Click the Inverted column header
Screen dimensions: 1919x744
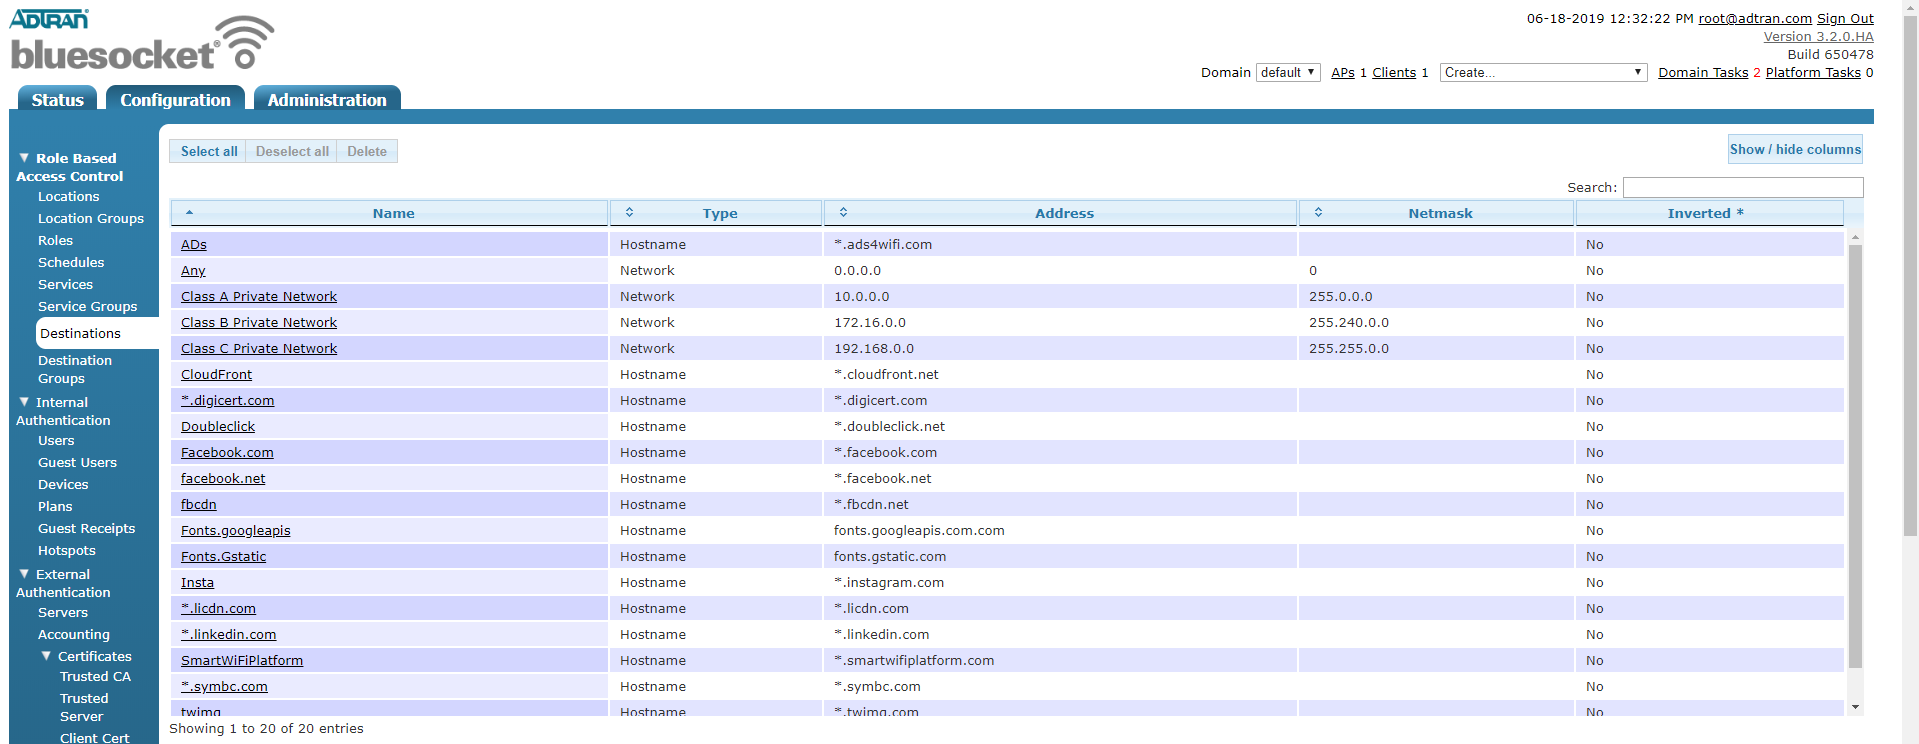1709,213
